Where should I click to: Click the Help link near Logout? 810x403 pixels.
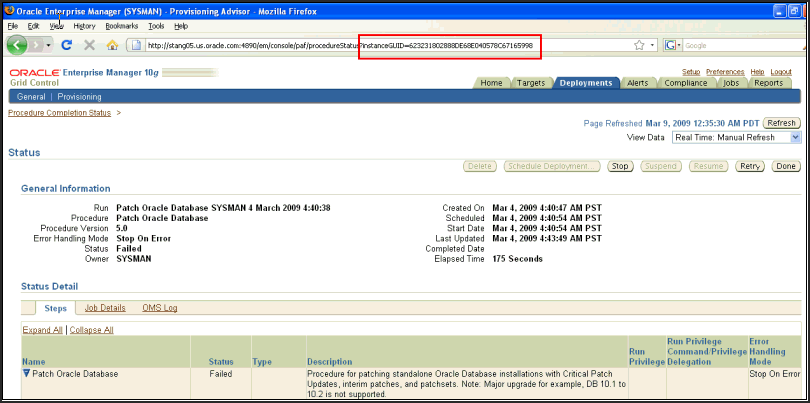(x=757, y=72)
